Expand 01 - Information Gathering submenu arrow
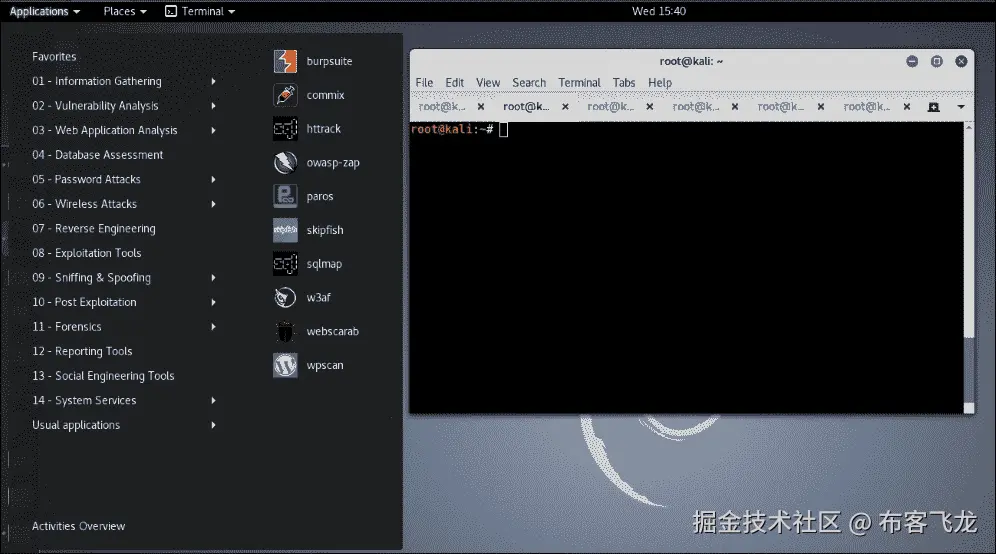996x554 pixels. [x=213, y=81]
